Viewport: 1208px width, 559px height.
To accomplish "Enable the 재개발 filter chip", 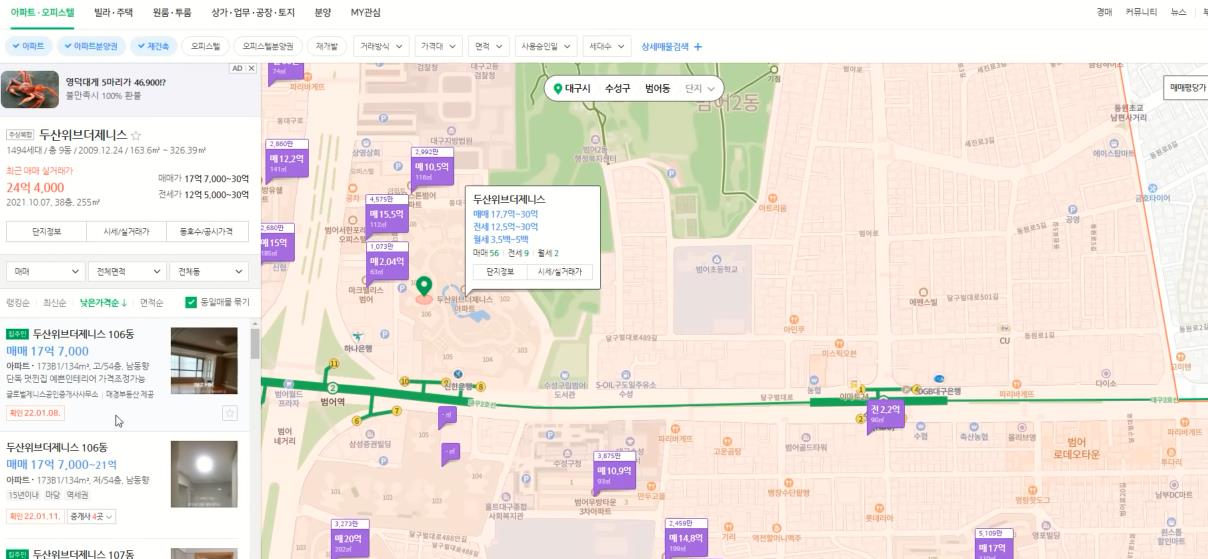I will (x=327, y=46).
